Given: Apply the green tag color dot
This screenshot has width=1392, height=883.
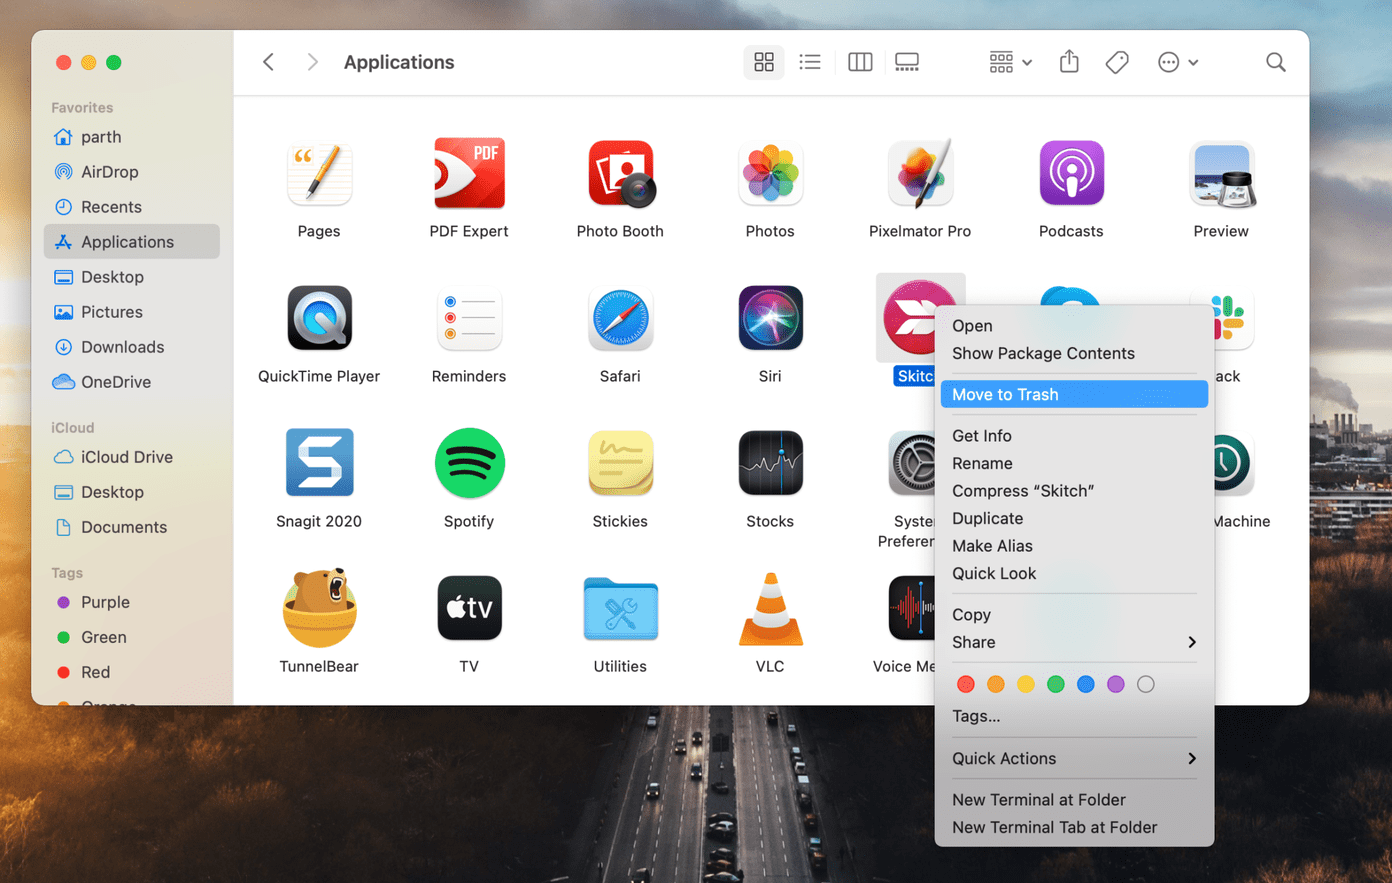Looking at the screenshot, I should (x=1055, y=684).
